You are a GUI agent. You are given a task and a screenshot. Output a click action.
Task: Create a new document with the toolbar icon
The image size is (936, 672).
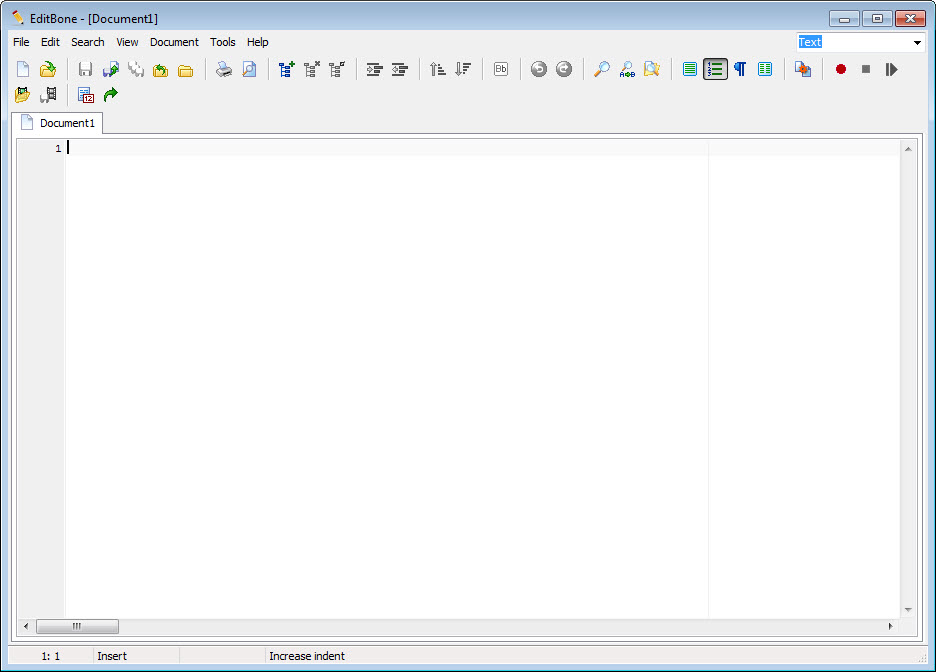click(22, 70)
